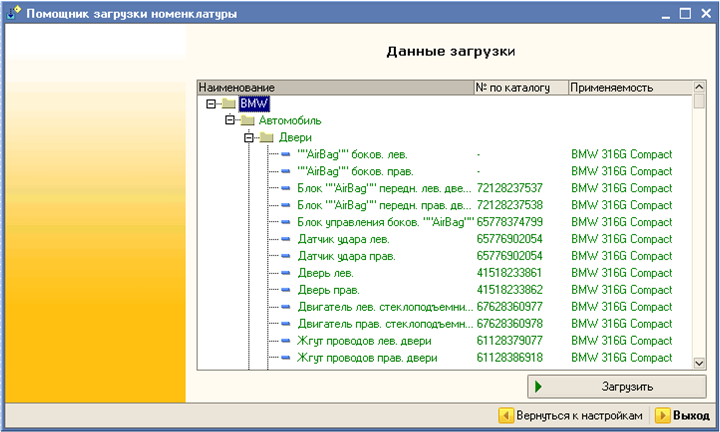This screenshot has height=432, width=720.
Task: Click item icon beside Датчик удара прав.
Action: click(x=286, y=256)
